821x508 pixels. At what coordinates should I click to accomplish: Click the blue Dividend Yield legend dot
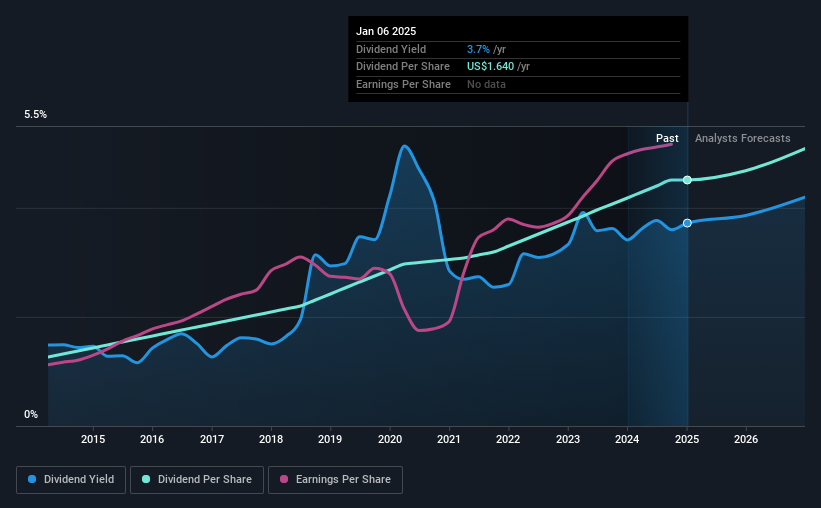coord(32,479)
